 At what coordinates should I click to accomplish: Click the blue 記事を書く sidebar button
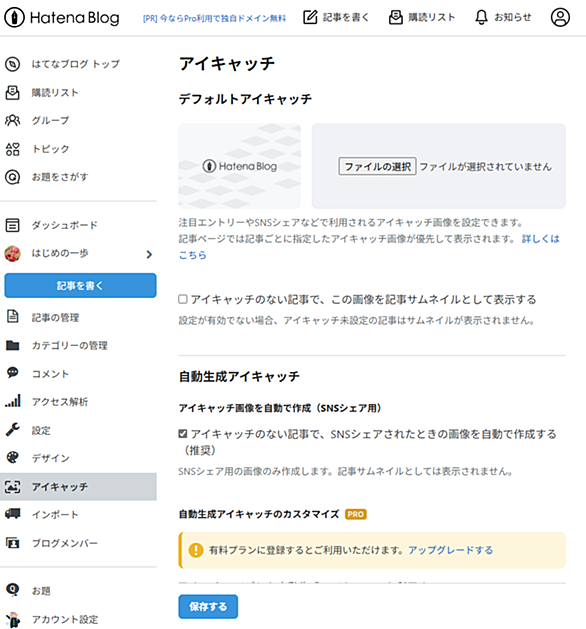click(80, 286)
